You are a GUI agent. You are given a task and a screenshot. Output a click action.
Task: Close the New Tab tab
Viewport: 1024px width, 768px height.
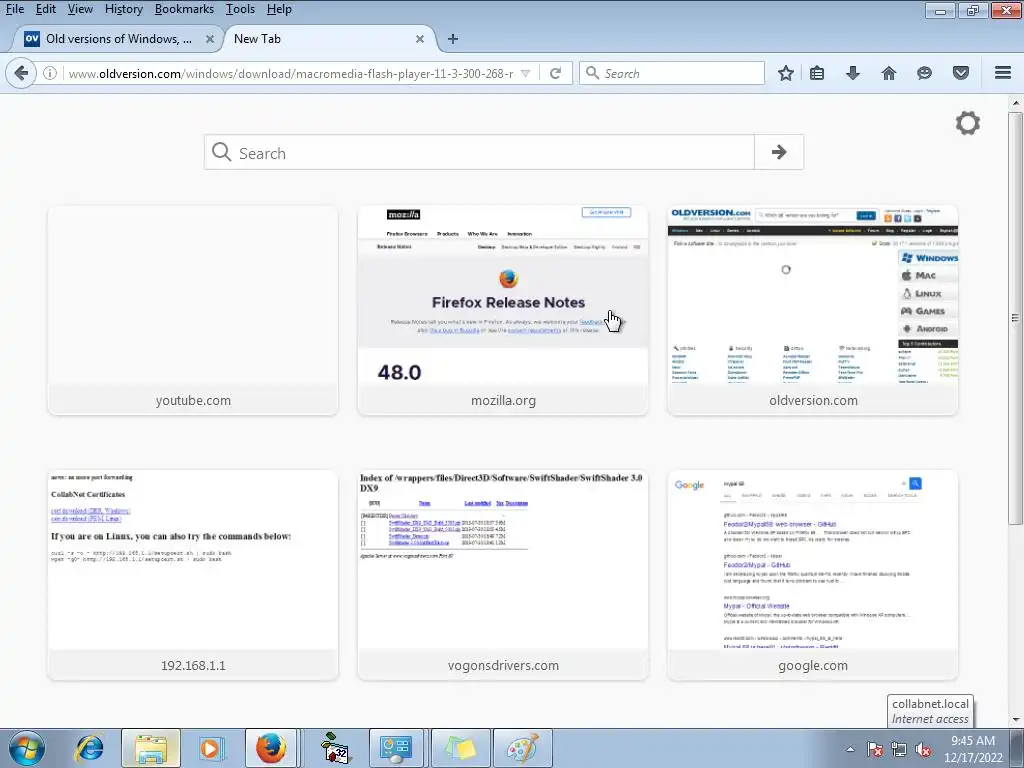coord(420,39)
